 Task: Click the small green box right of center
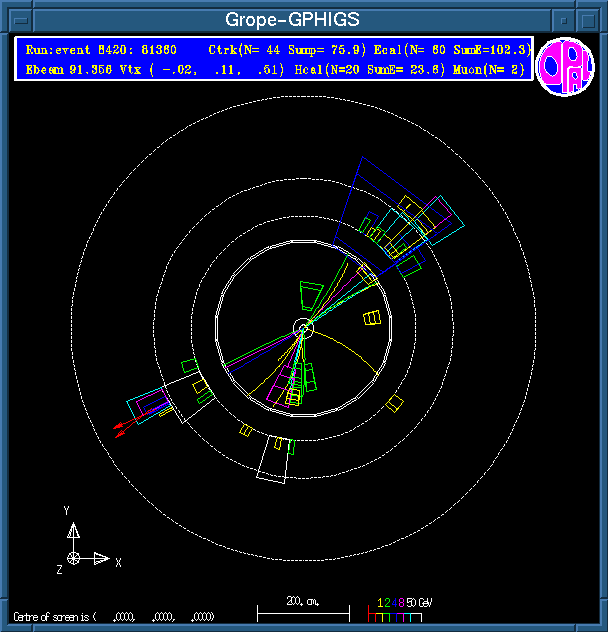372,318
